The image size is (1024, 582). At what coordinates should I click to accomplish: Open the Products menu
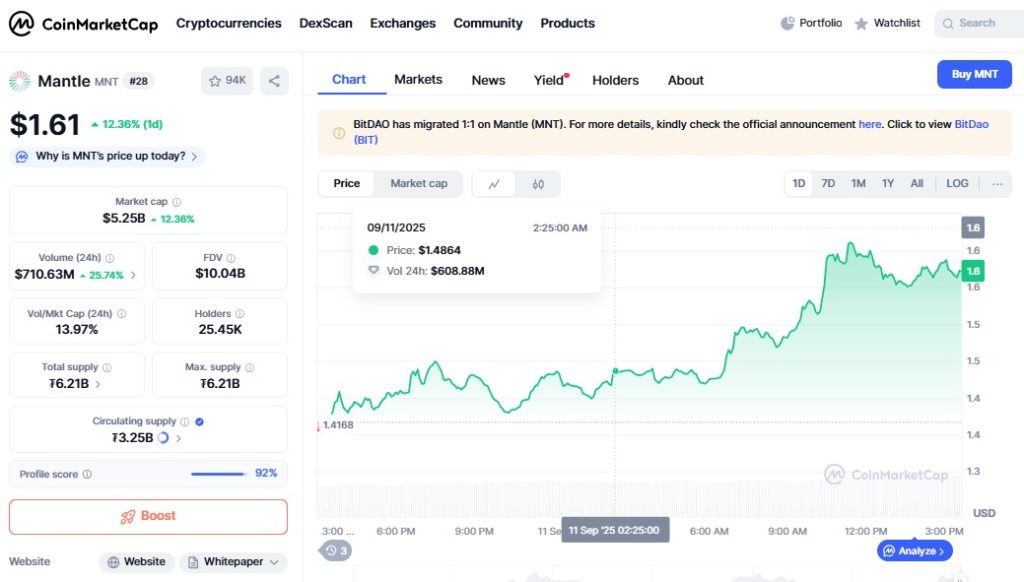tap(568, 24)
